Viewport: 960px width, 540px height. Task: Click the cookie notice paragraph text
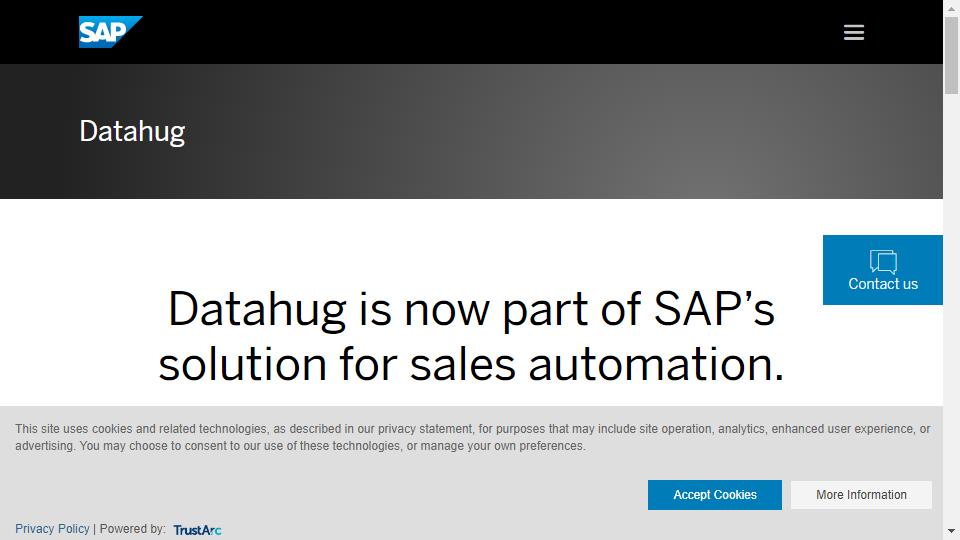[472, 437]
